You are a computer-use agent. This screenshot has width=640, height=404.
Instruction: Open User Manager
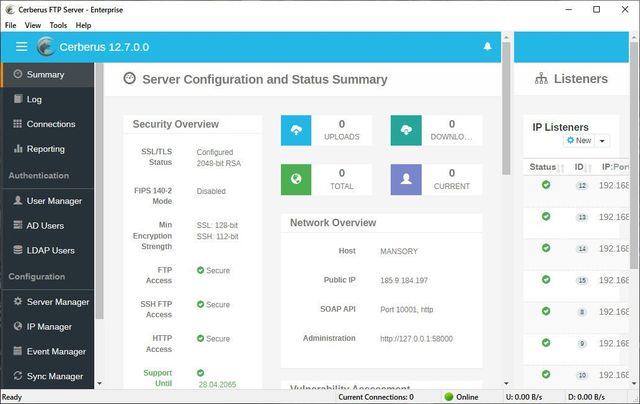coord(53,201)
